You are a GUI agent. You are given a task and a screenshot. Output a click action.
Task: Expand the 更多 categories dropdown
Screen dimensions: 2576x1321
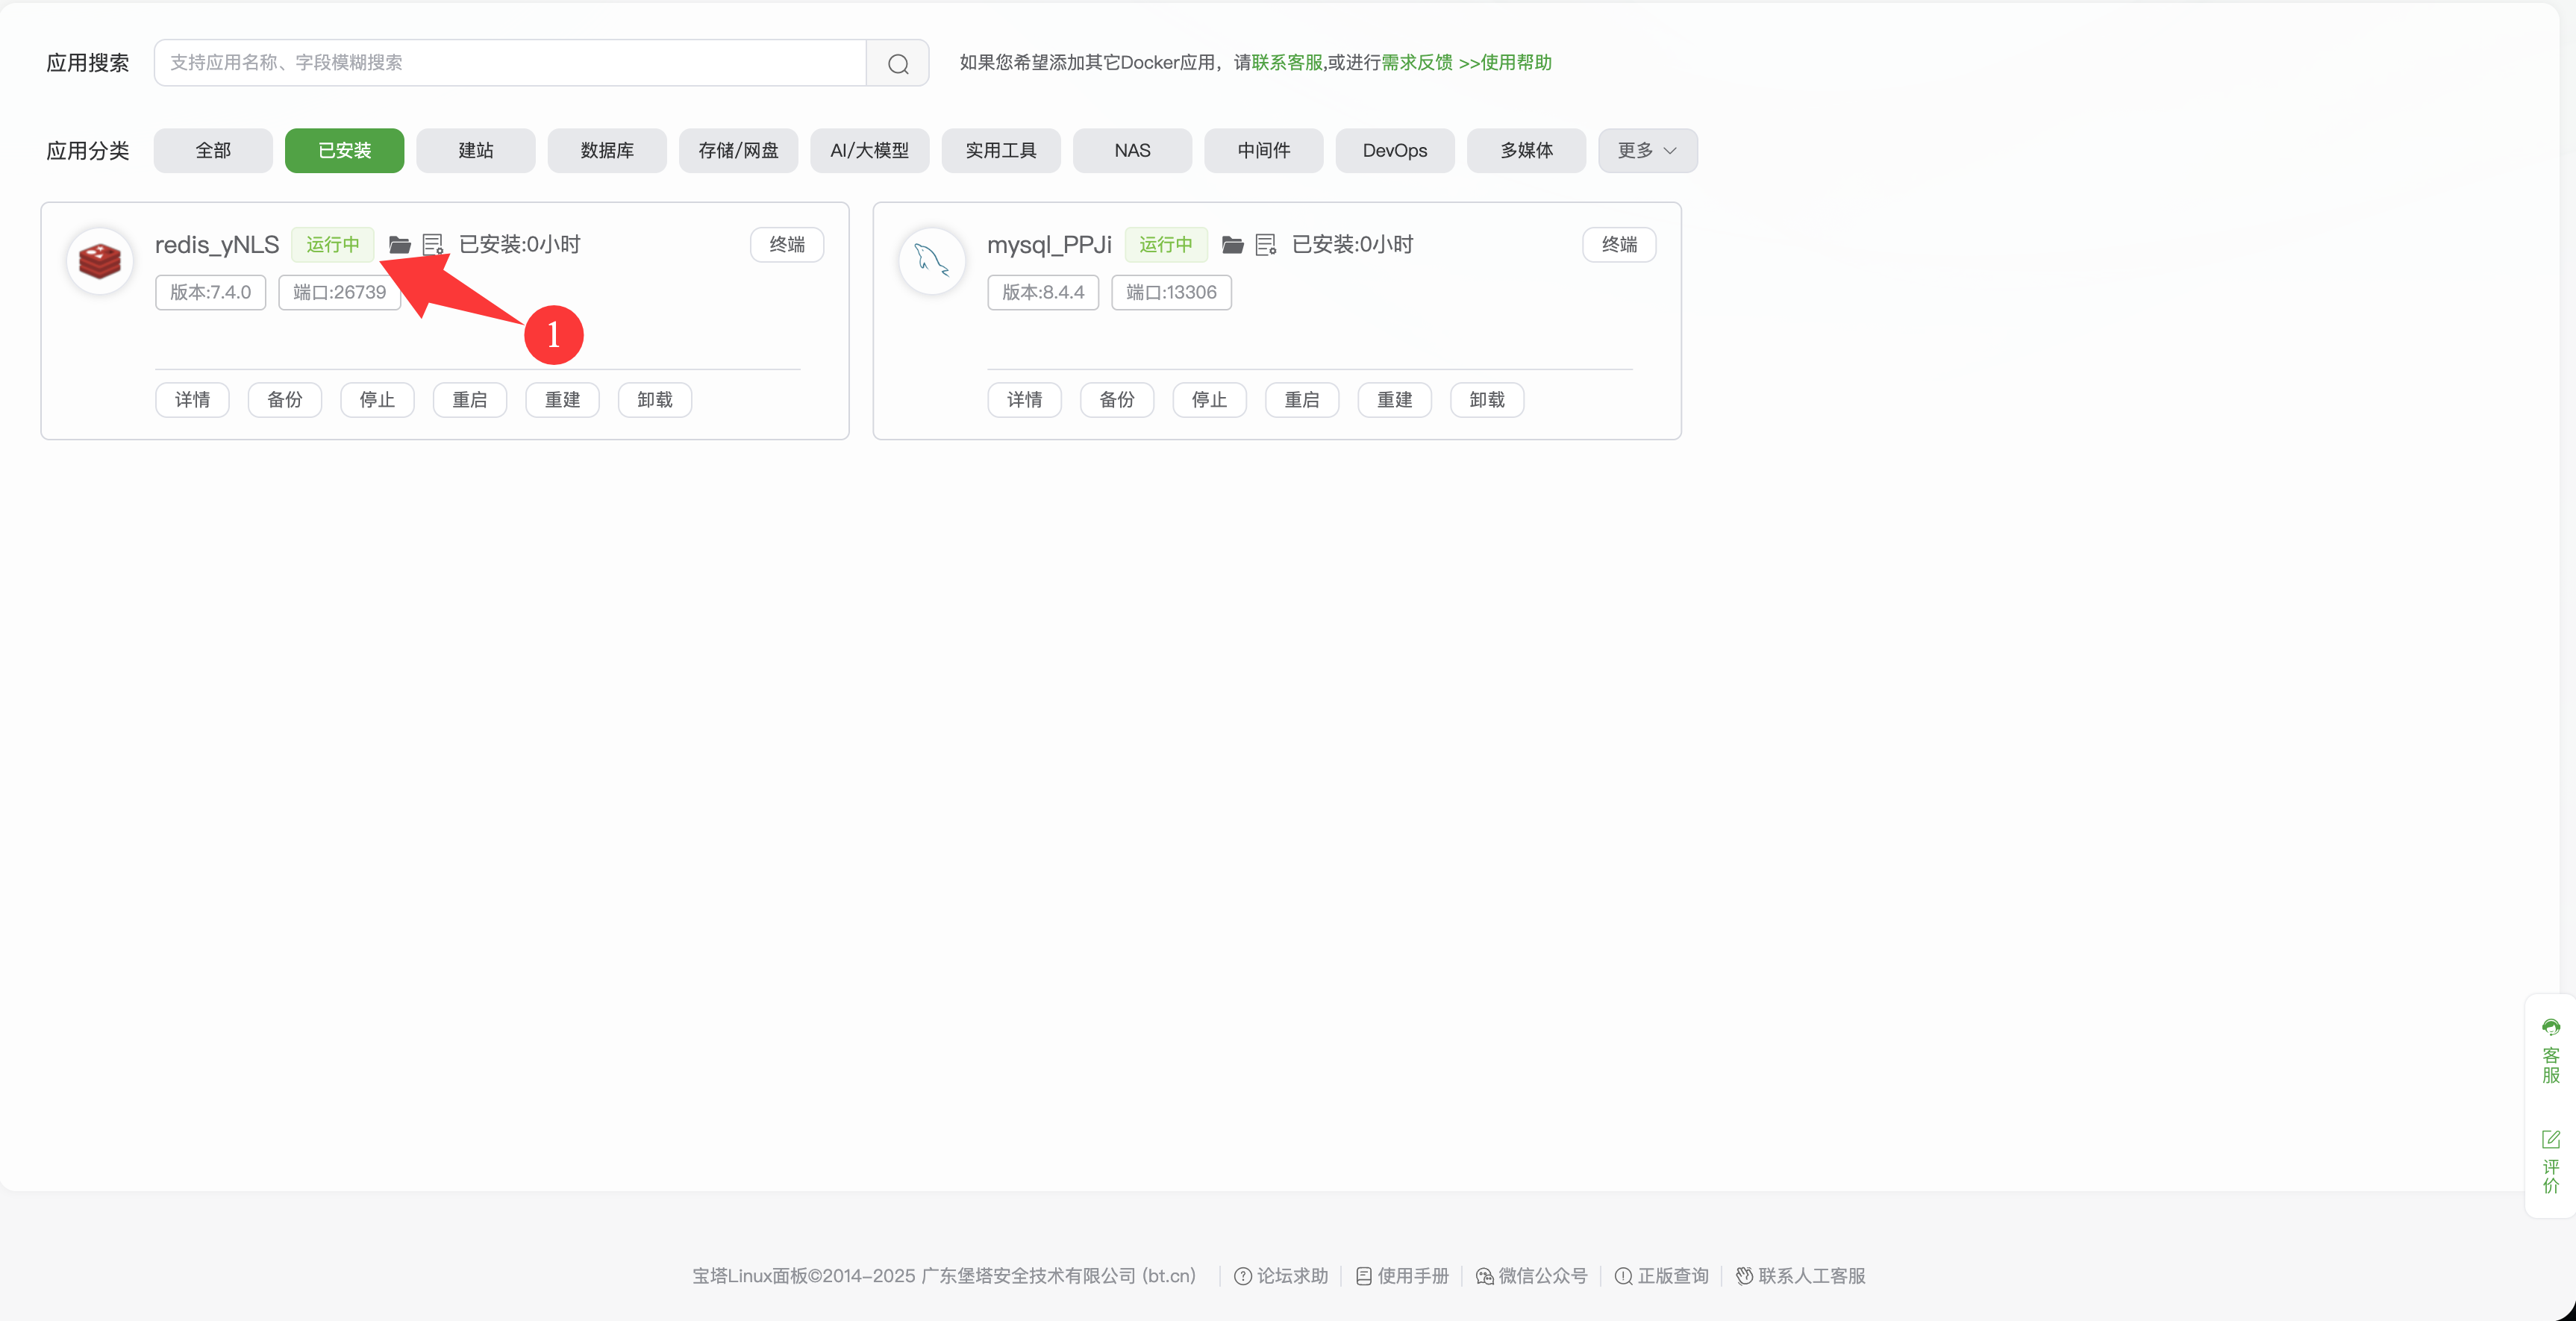[x=1646, y=151]
